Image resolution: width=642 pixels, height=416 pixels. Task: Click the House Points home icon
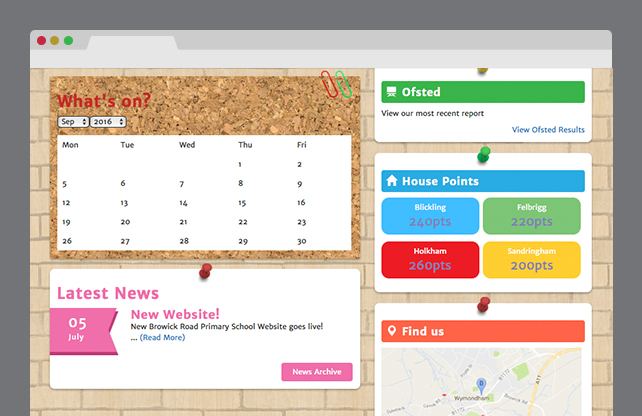[x=391, y=181]
